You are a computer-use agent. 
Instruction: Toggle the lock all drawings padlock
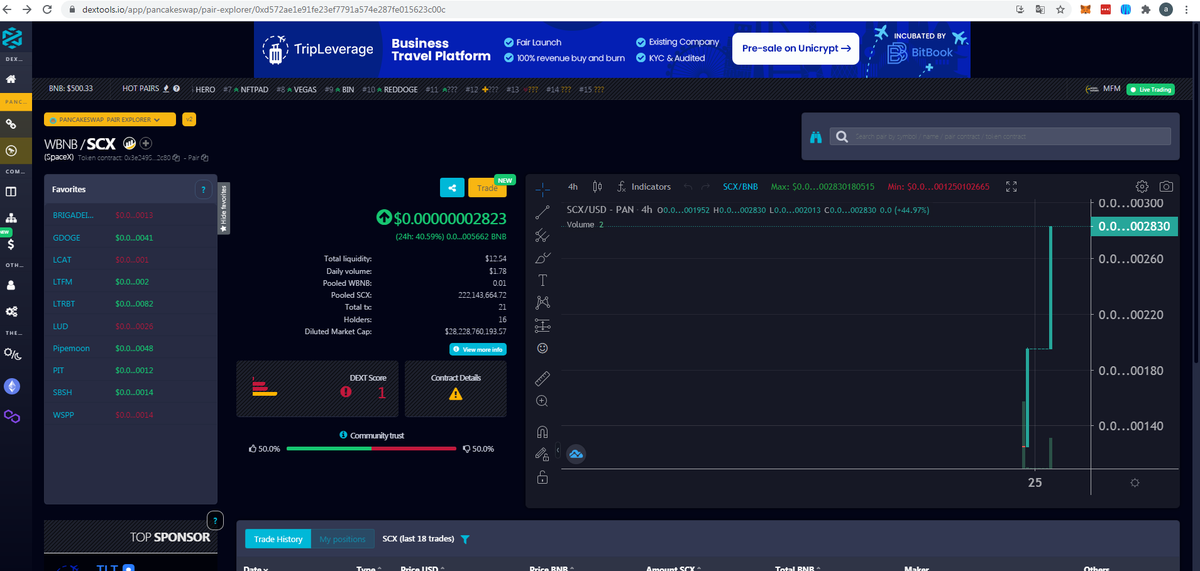pyautogui.click(x=542, y=478)
